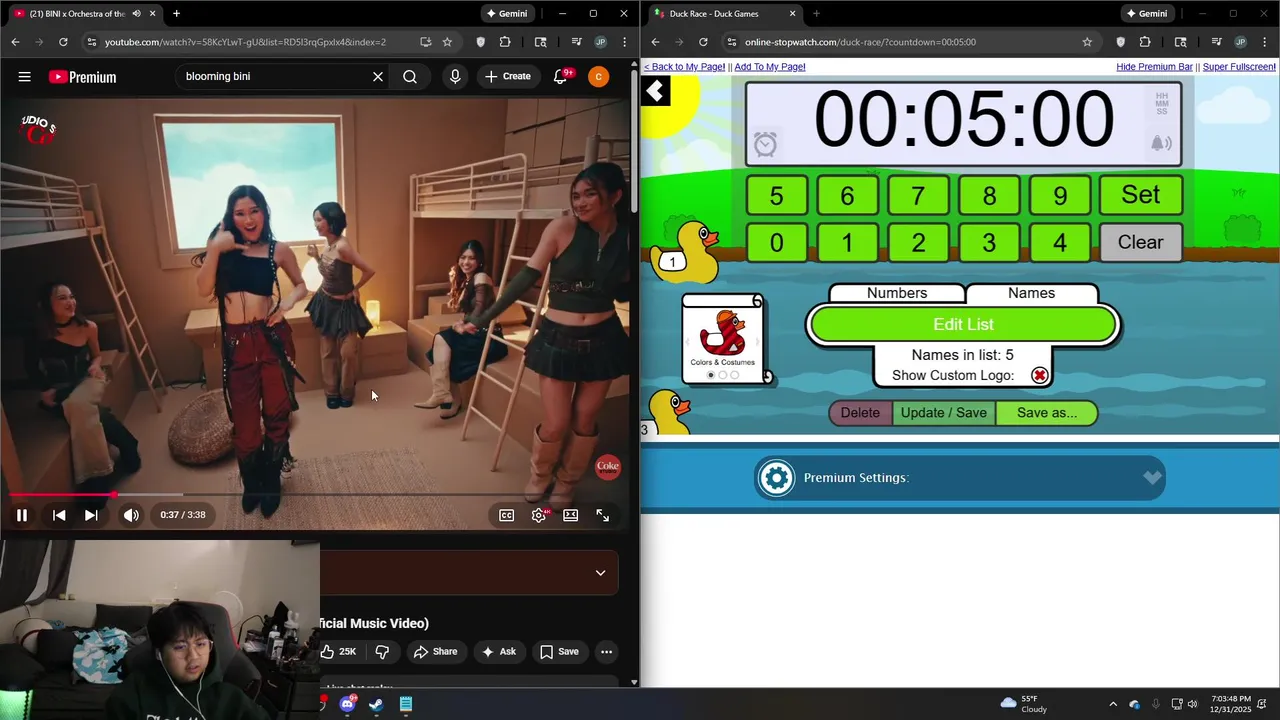Screen dimensions: 1280x720
Task: Click the alarm clock icon in timer
Action: click(x=765, y=144)
